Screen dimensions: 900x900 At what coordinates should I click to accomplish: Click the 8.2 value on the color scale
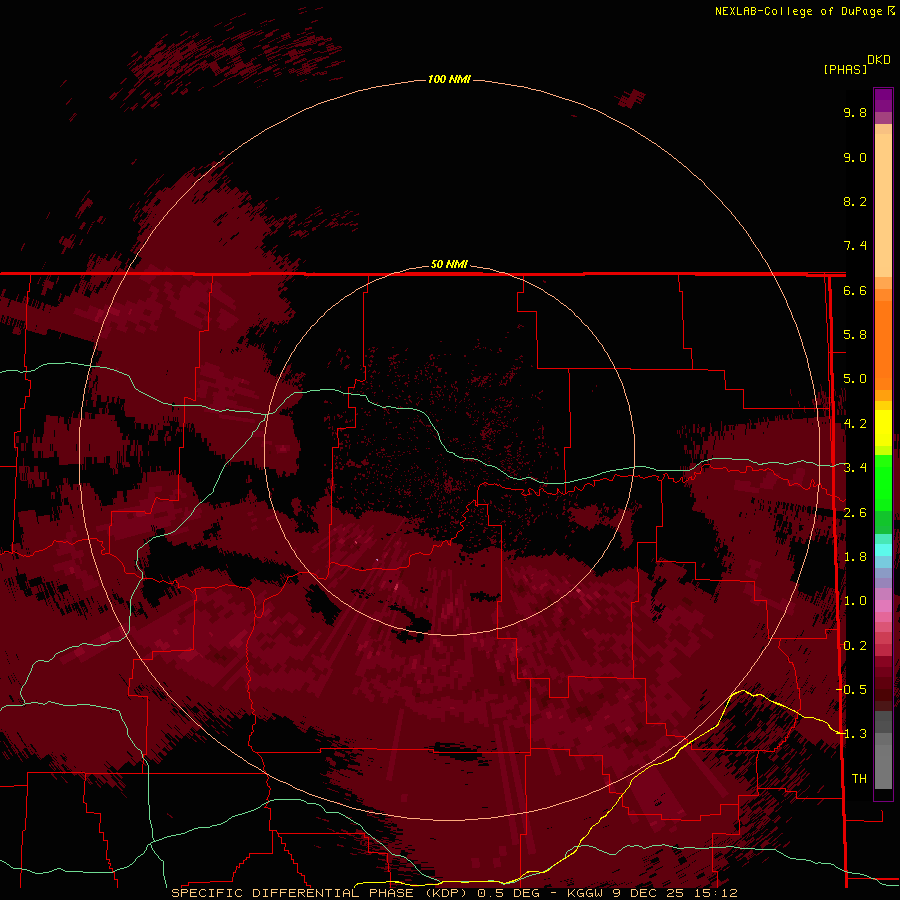(x=855, y=202)
